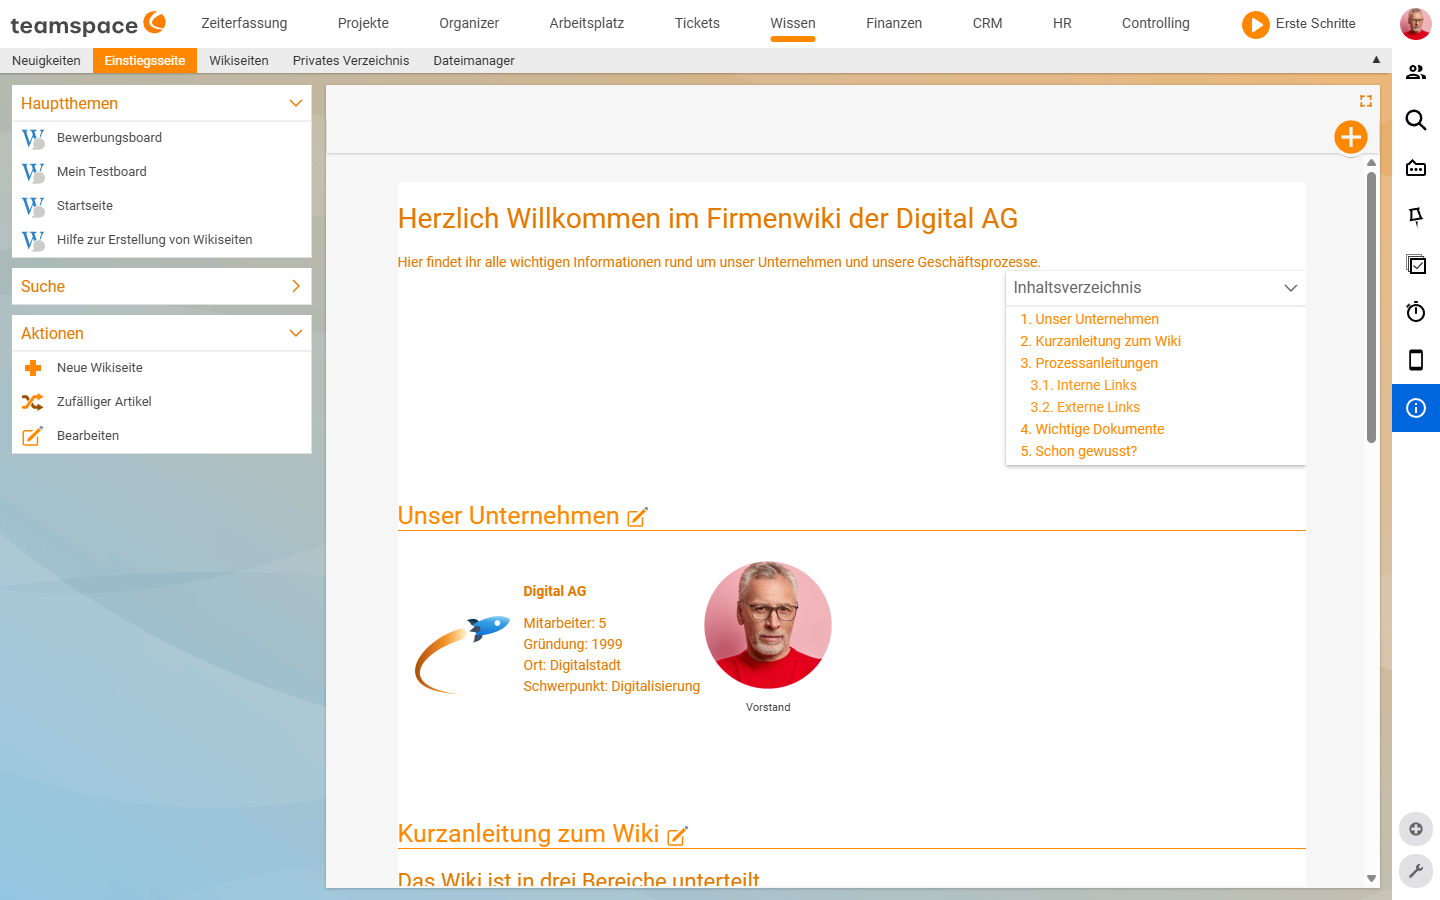Collapse the Aktionen panel

click(296, 333)
